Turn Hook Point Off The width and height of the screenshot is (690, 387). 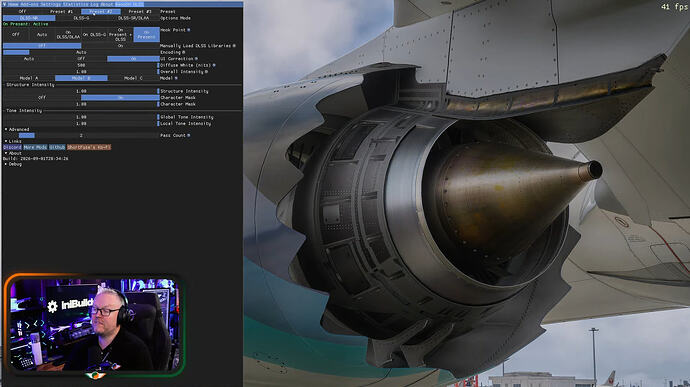tap(16, 34)
